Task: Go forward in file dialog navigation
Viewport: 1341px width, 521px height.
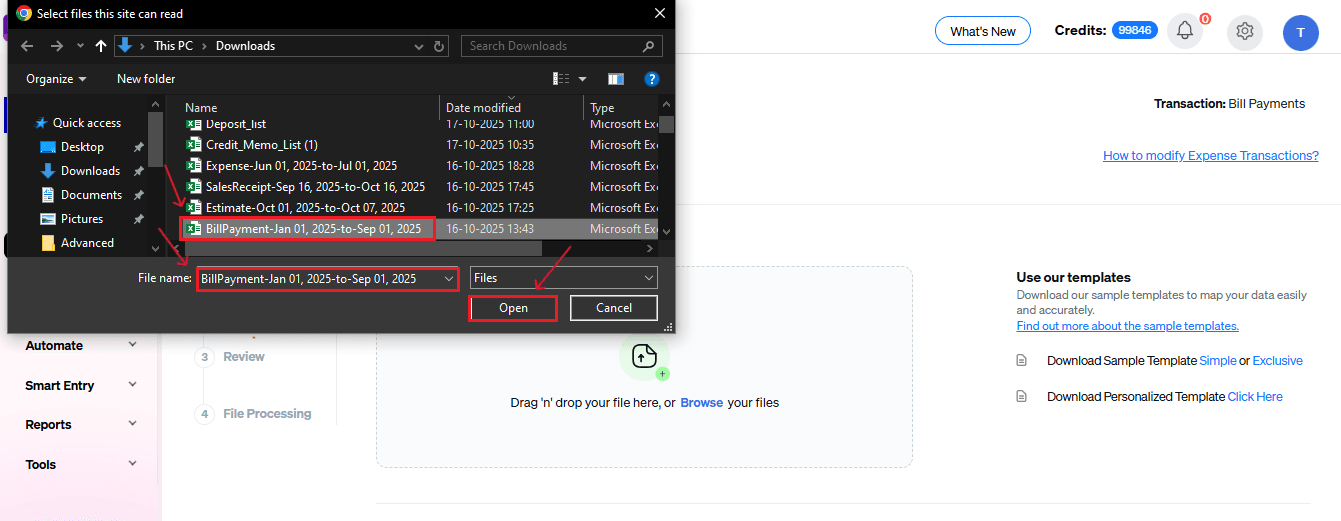Action: (56, 46)
